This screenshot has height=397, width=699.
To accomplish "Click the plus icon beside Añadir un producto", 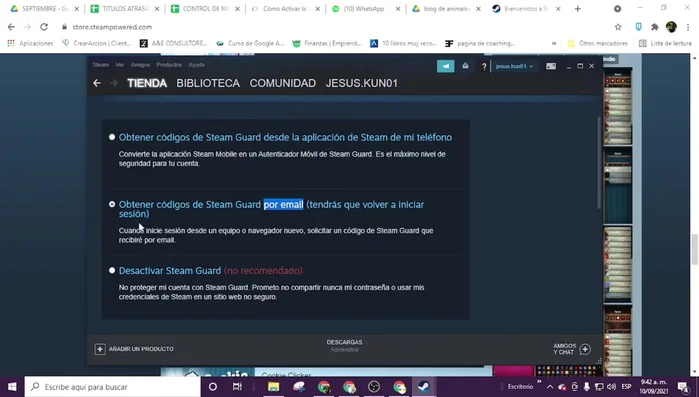I will coord(100,349).
